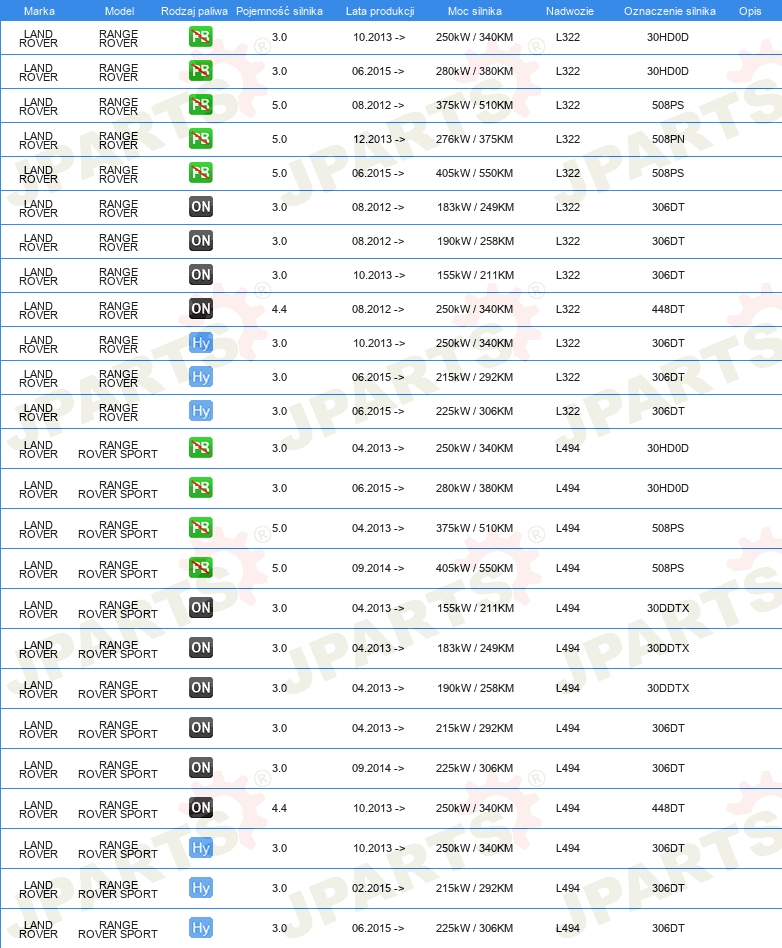Click petrol icon in L322 375kW/510KM row
The image size is (782, 948).
point(200,105)
